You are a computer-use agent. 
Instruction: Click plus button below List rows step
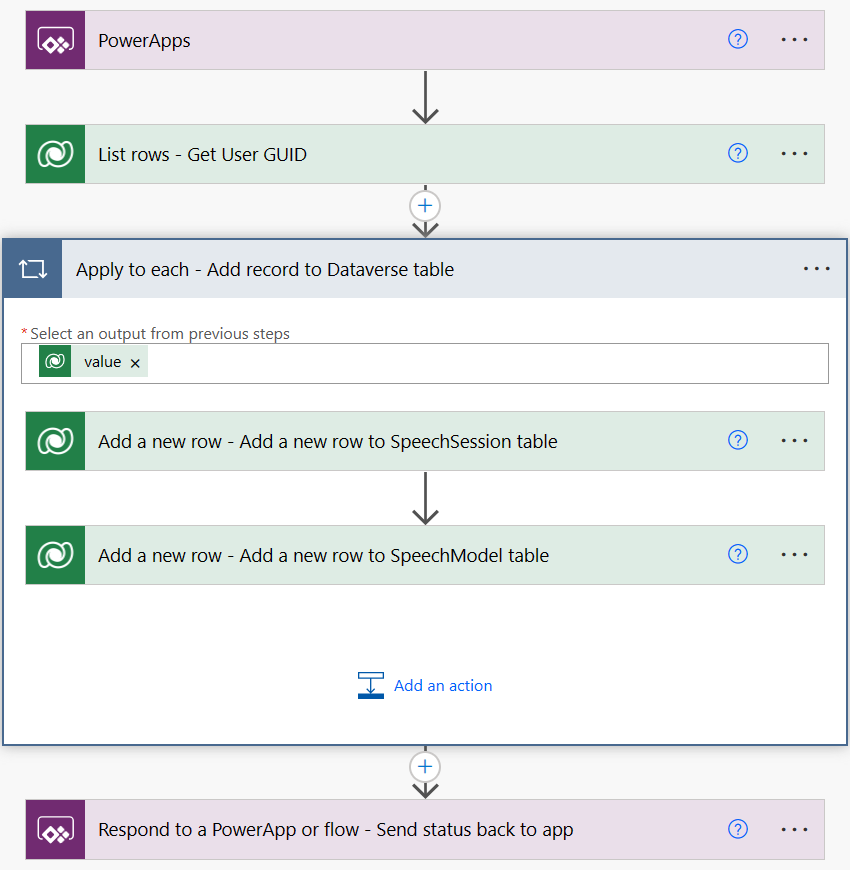click(425, 205)
